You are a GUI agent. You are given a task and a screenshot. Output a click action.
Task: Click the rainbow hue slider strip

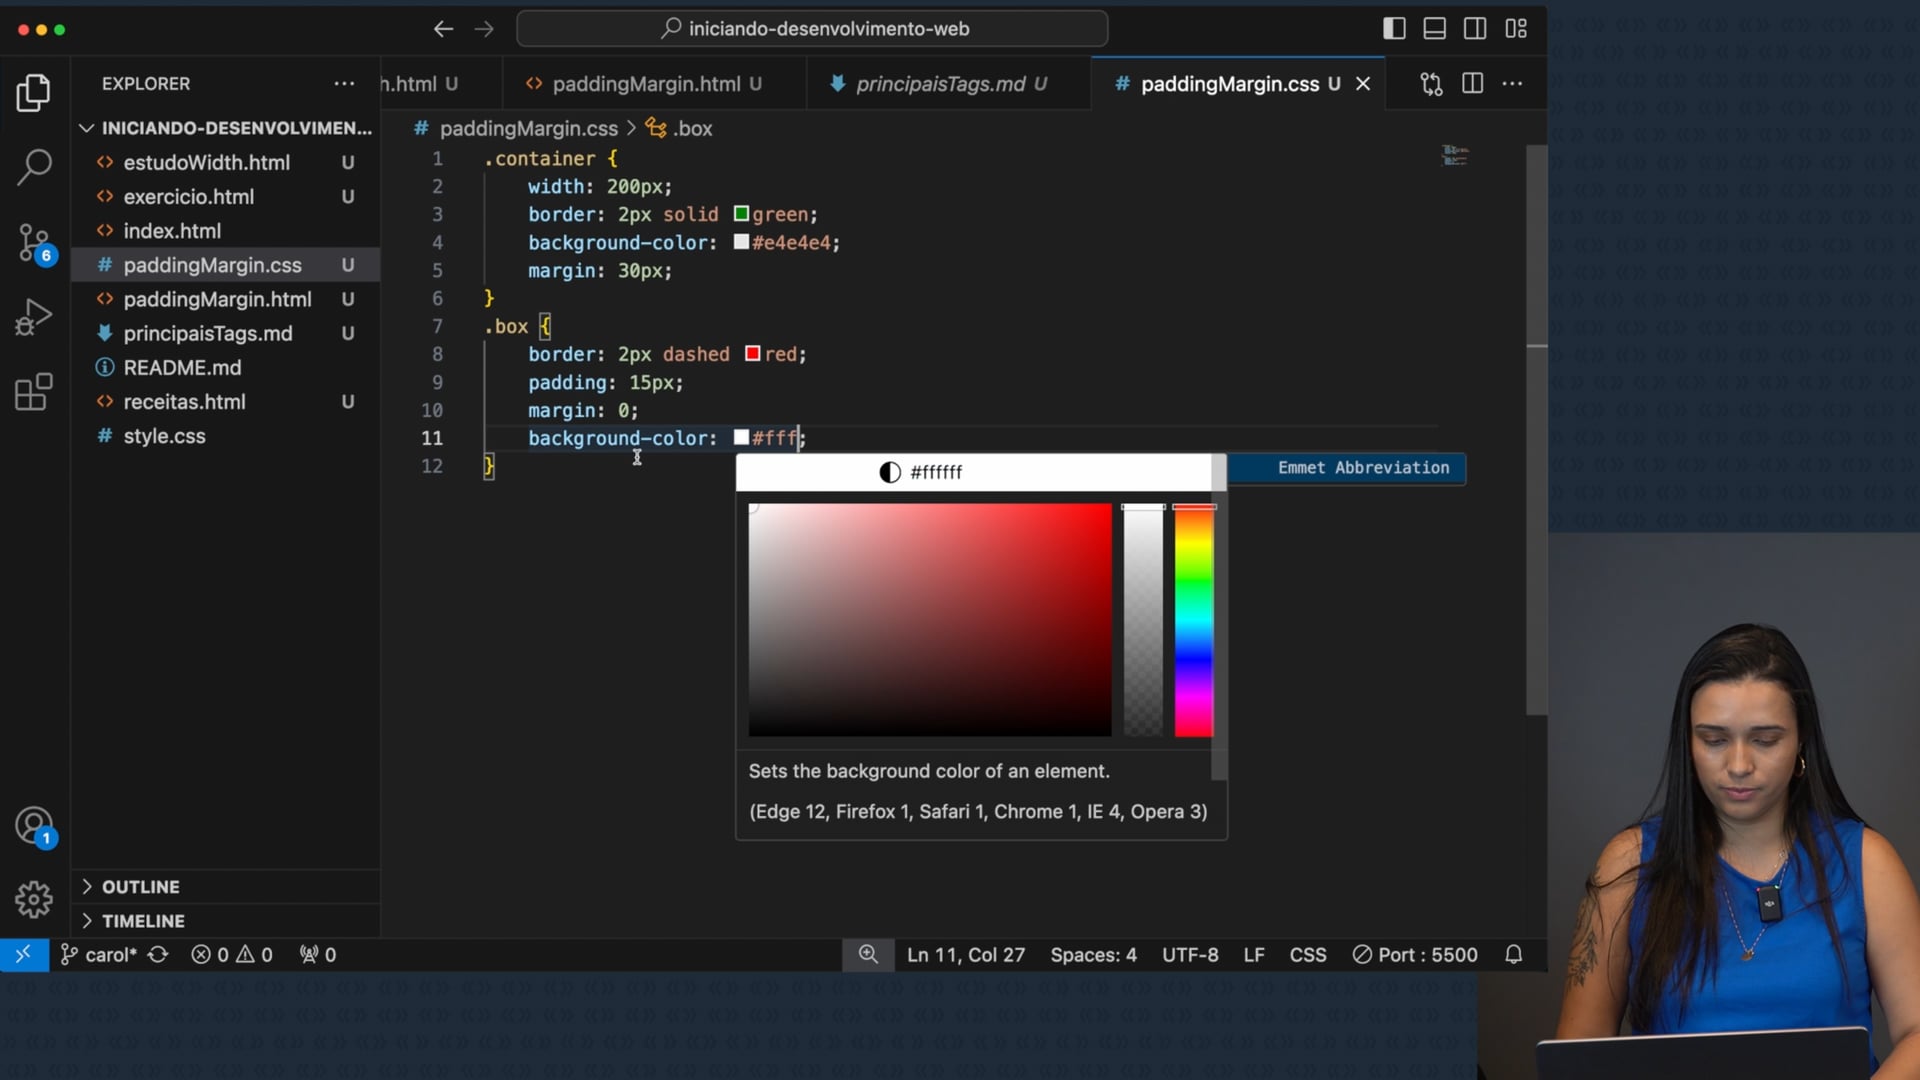(x=1193, y=620)
